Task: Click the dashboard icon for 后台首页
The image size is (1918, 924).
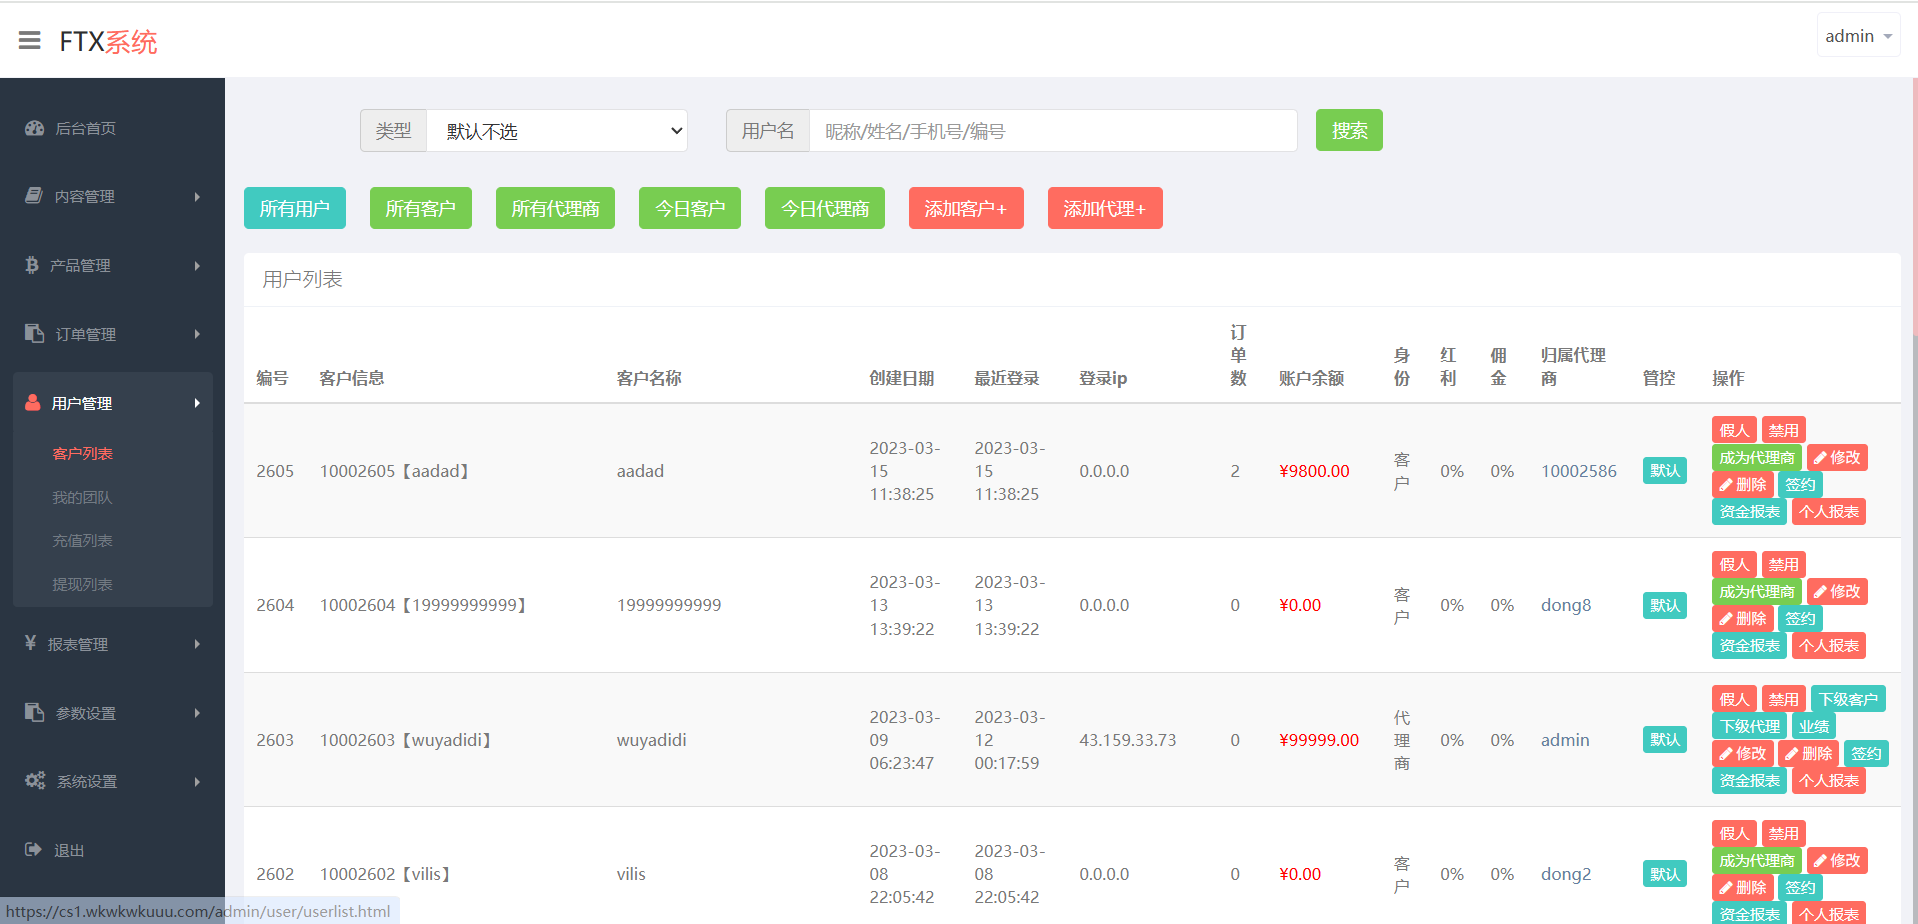Action: tap(35, 128)
